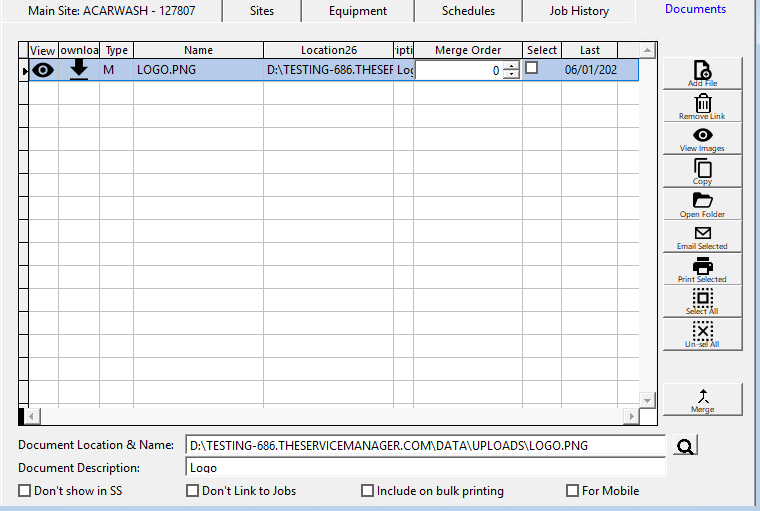760x511 pixels.
Task: Switch to the Equipment tab
Action: (357, 11)
